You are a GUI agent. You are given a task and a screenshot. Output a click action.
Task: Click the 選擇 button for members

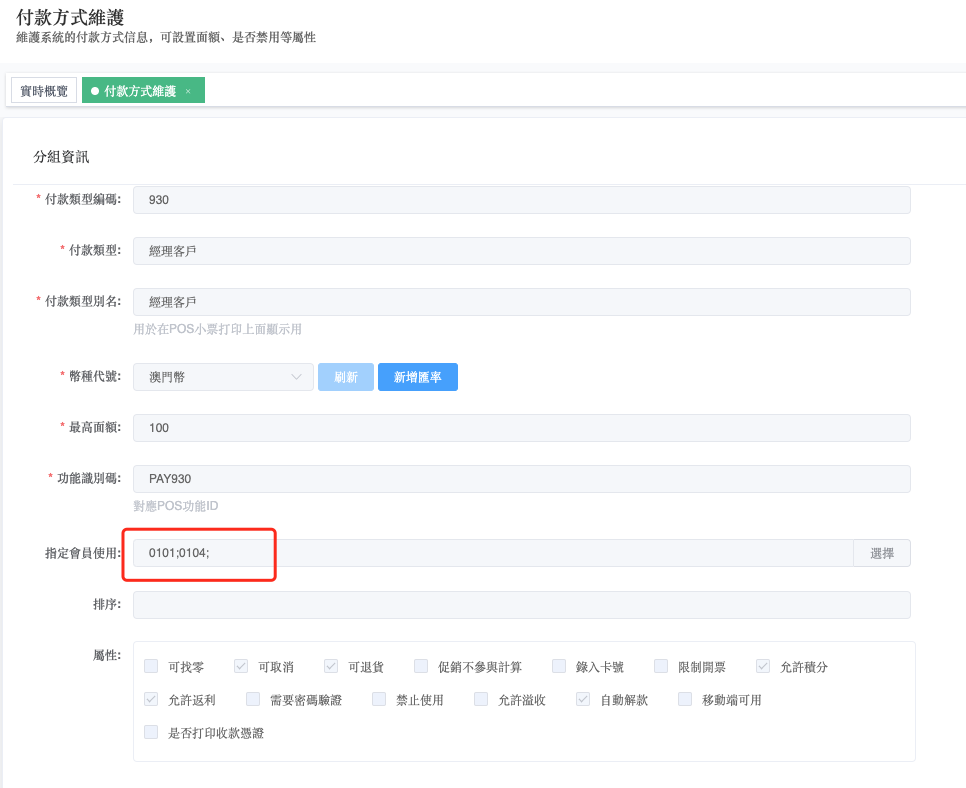(x=882, y=553)
